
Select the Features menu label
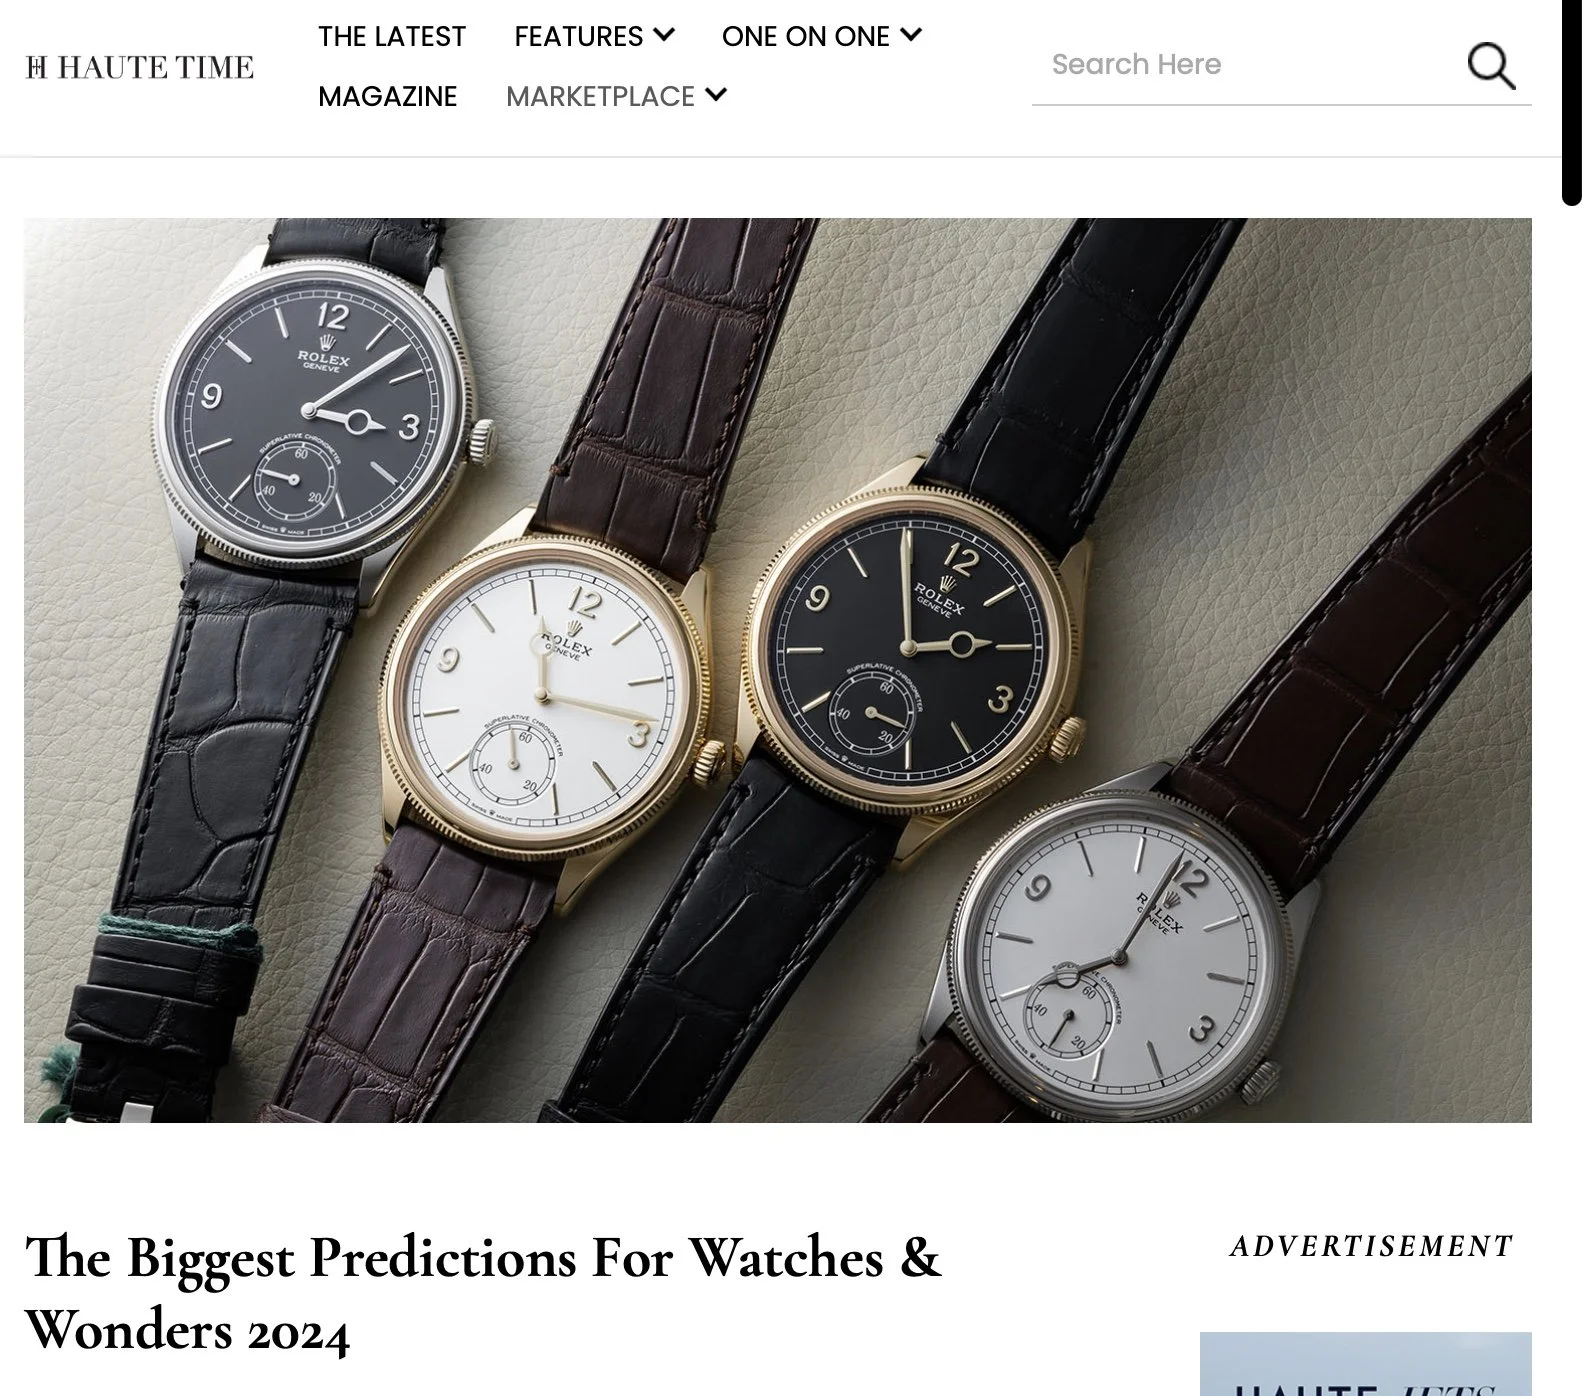click(x=578, y=37)
